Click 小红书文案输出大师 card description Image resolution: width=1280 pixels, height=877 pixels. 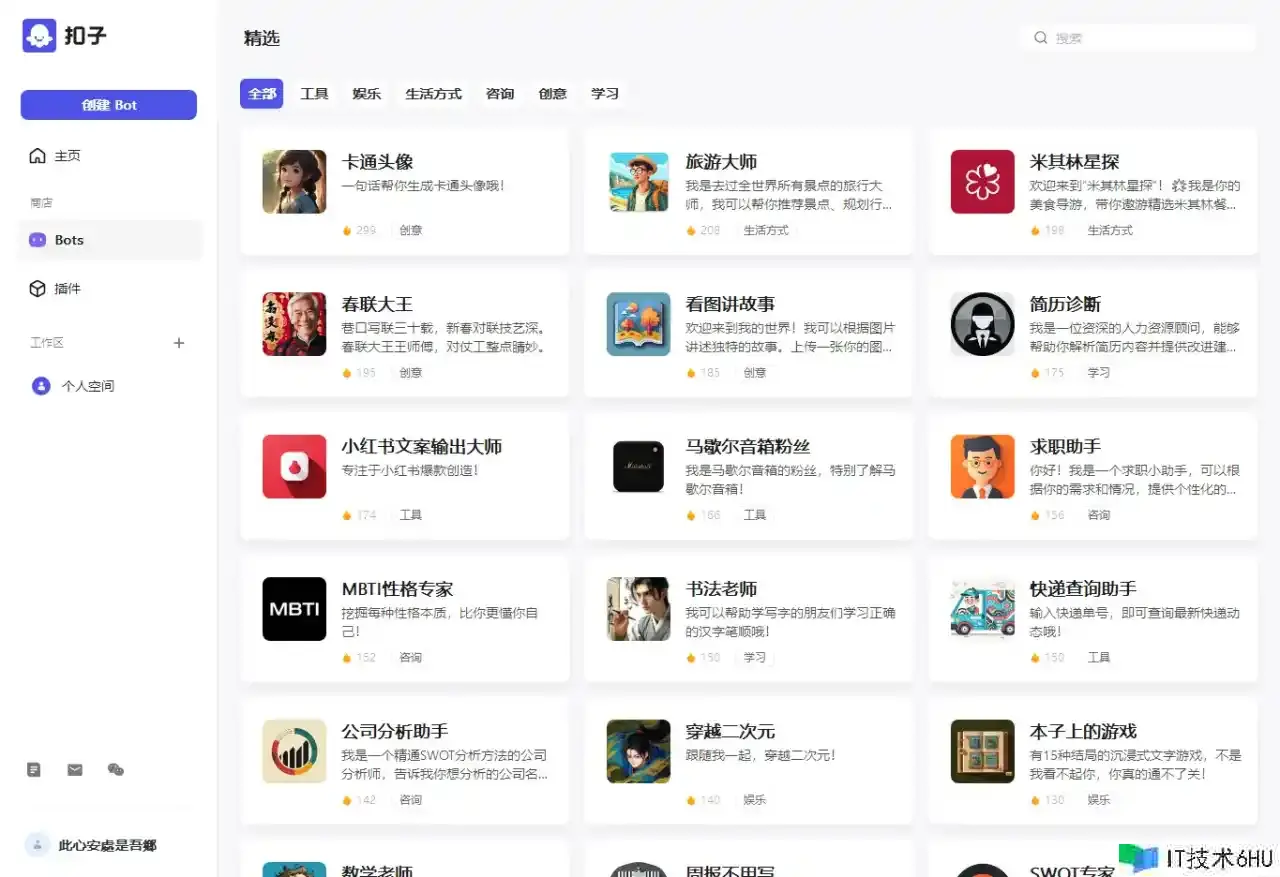coord(410,470)
